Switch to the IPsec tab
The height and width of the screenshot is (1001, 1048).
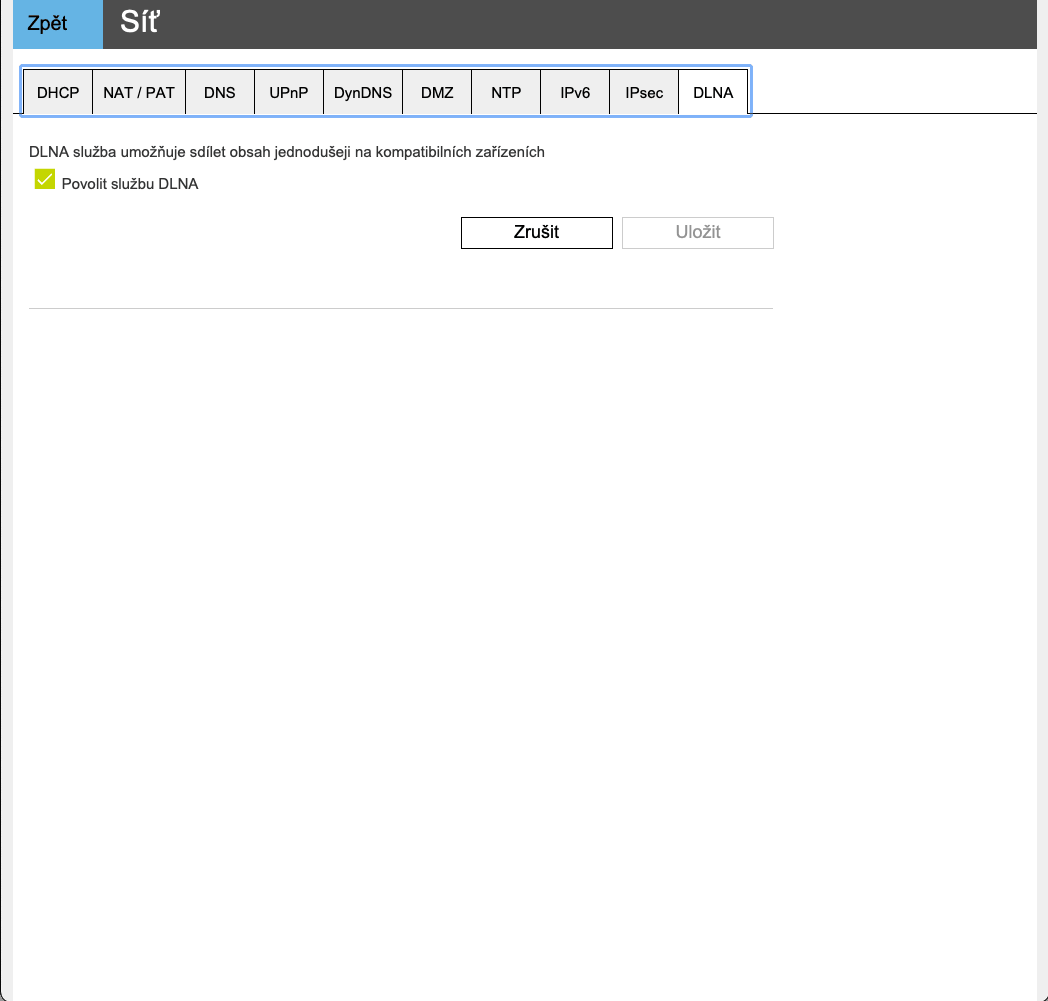644,92
